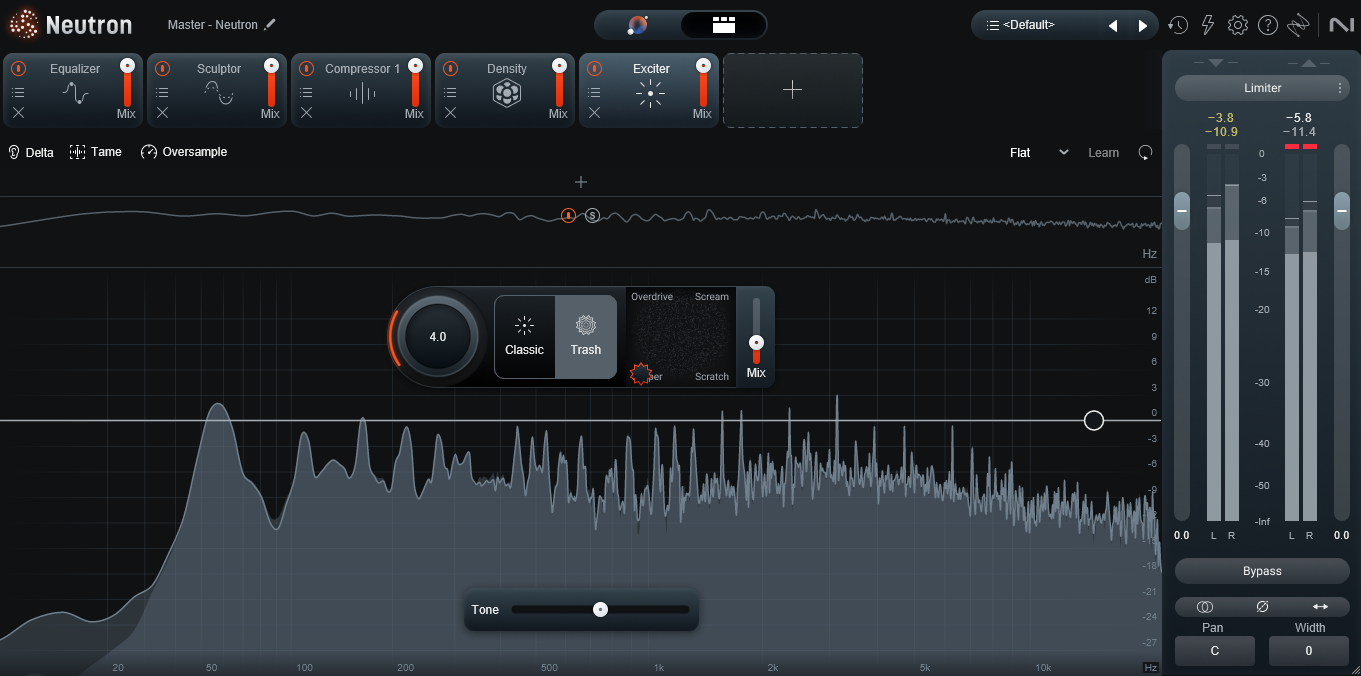Open the Sculptor module preset list
This screenshot has height=676, width=1361.
[x=162, y=92]
